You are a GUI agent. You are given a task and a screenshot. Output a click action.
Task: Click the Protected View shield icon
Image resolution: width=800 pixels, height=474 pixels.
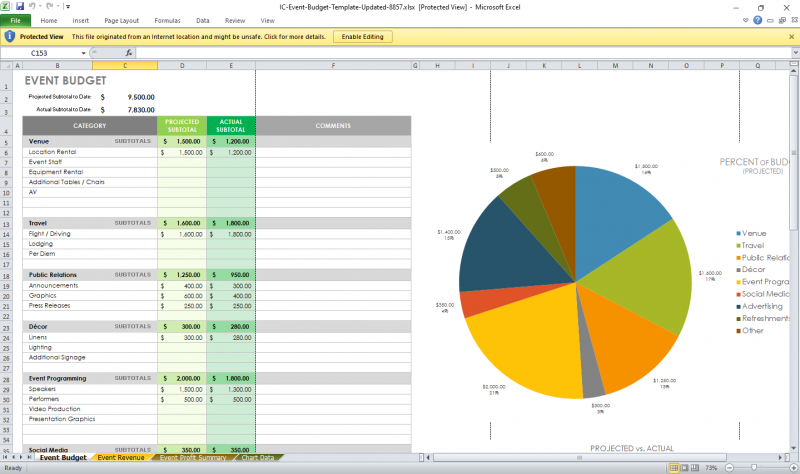pyautogui.click(x=10, y=36)
